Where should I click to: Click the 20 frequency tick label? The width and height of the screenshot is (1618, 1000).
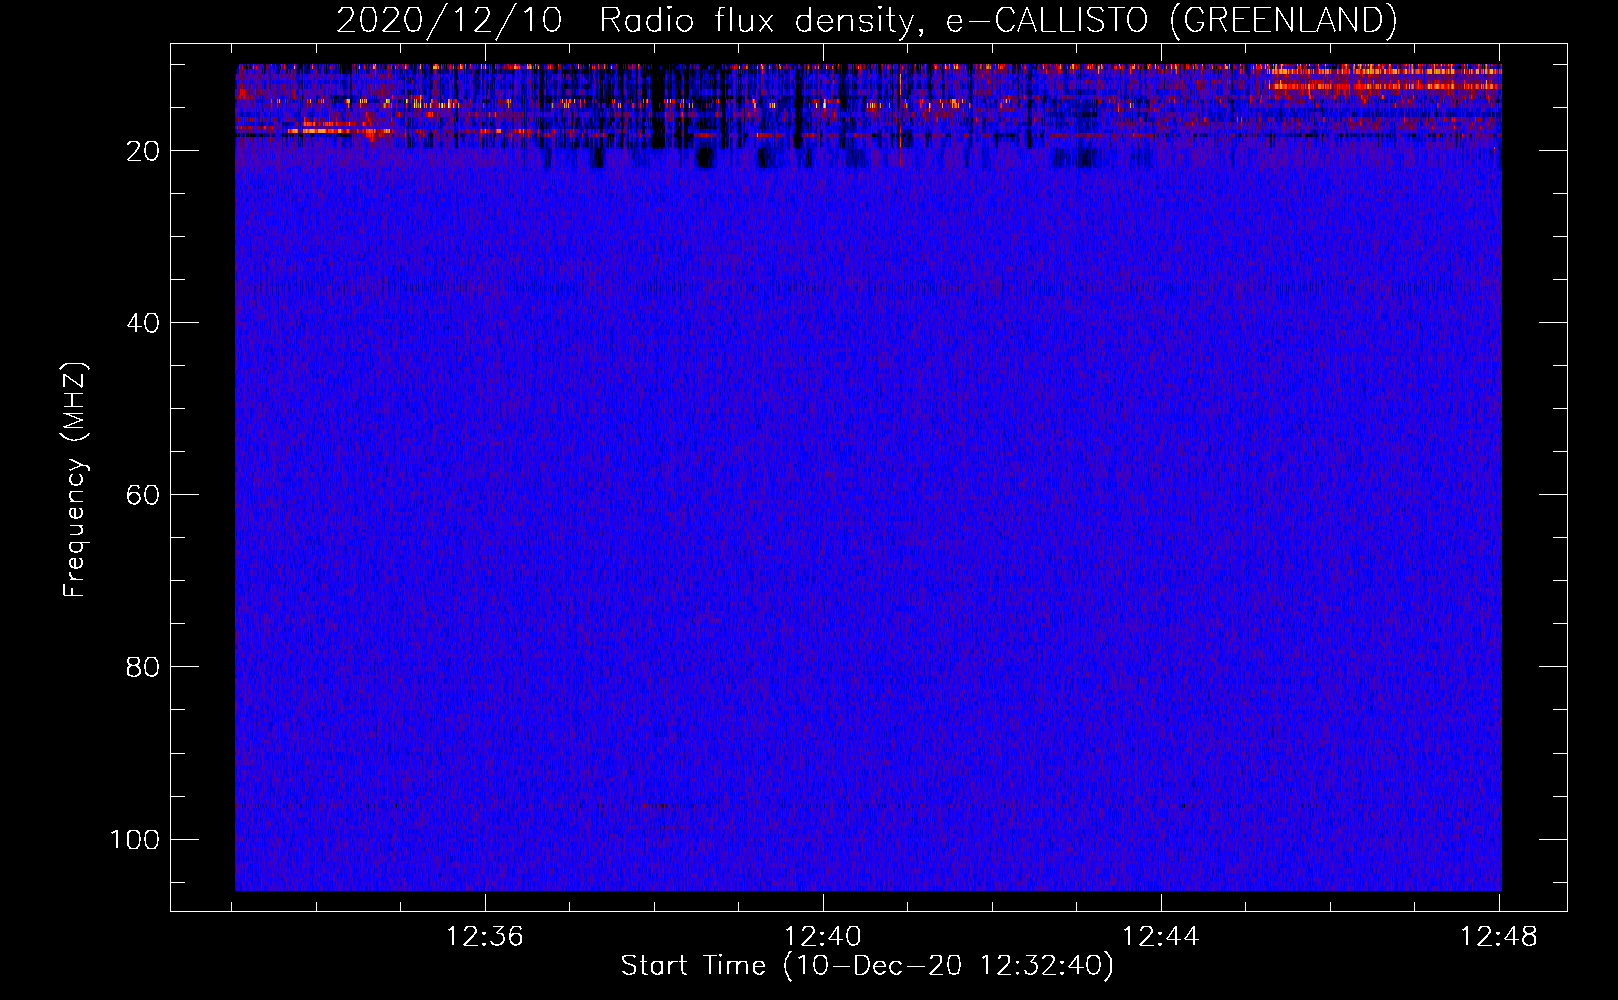click(143, 151)
